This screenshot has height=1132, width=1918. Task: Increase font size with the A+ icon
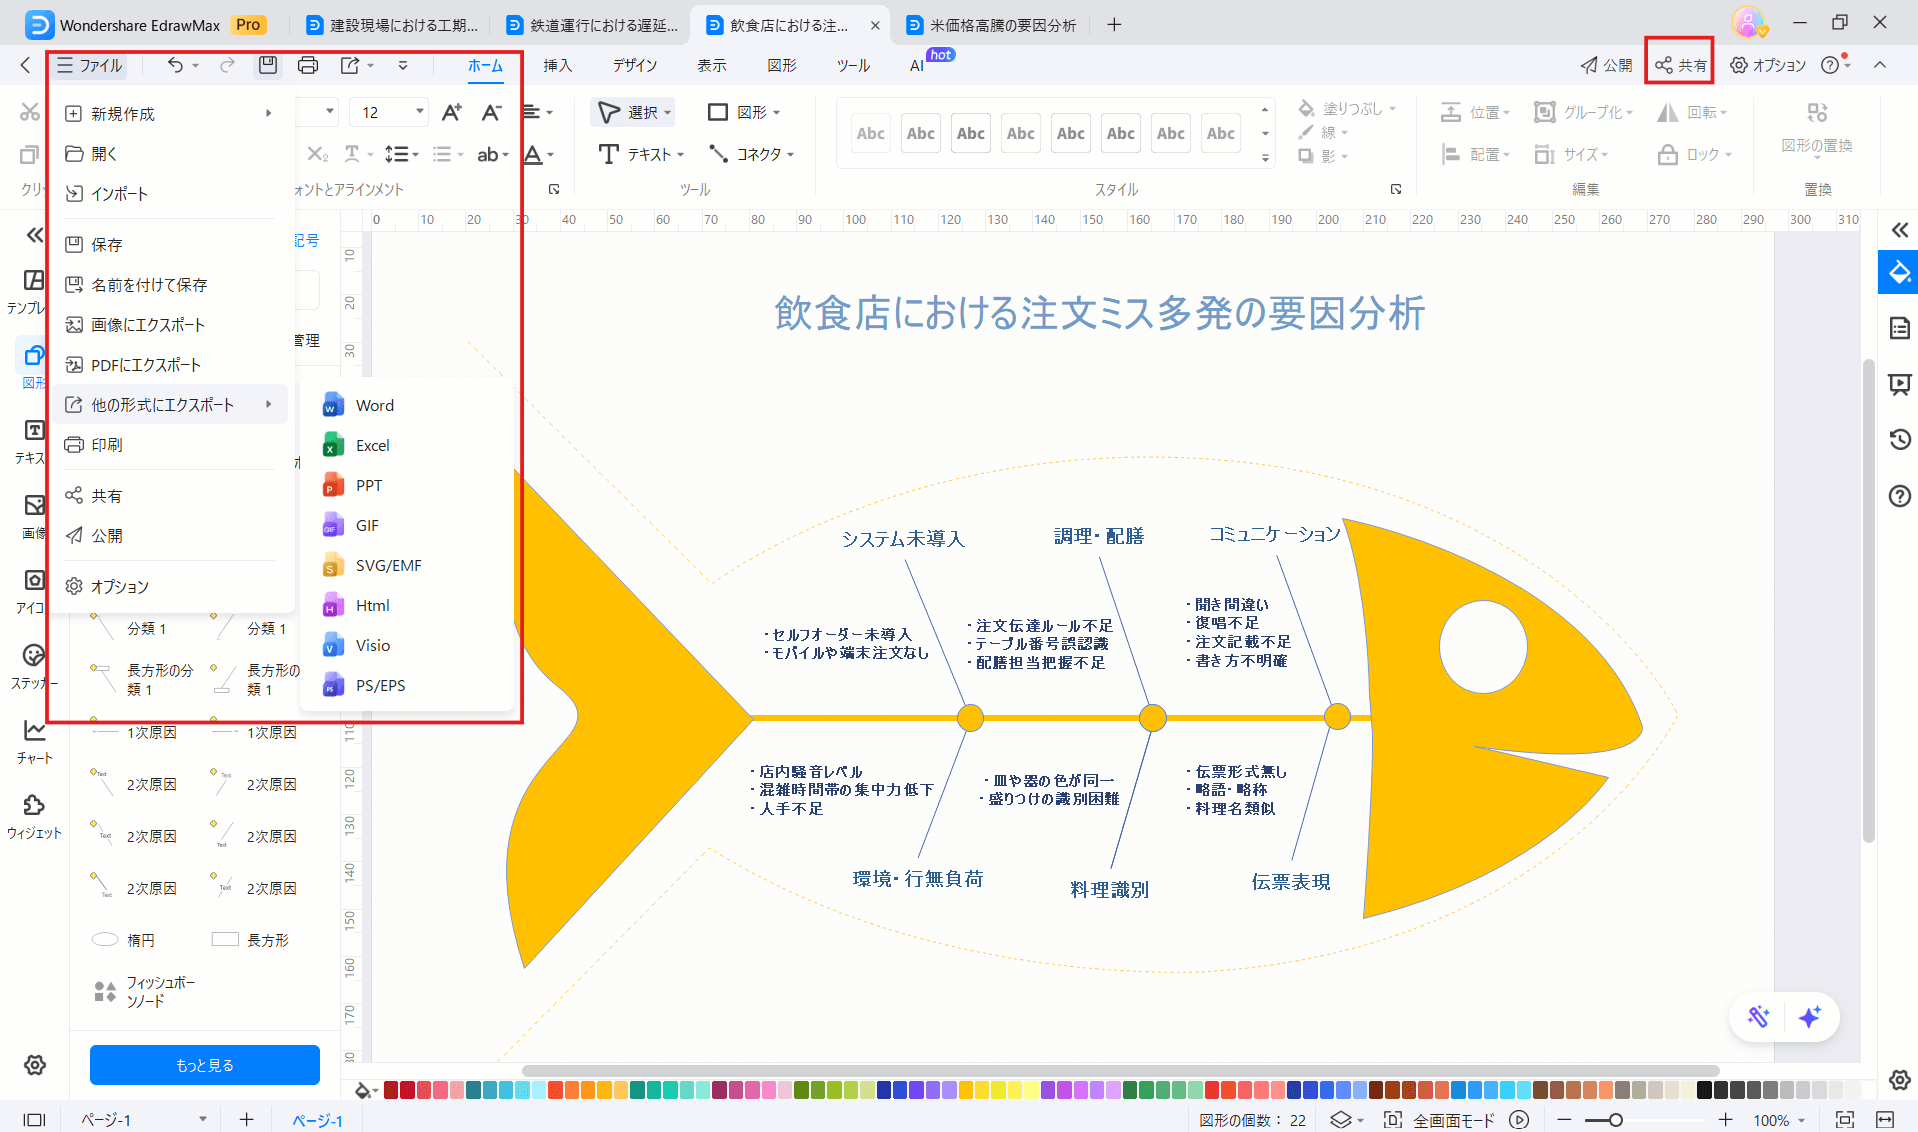[452, 112]
